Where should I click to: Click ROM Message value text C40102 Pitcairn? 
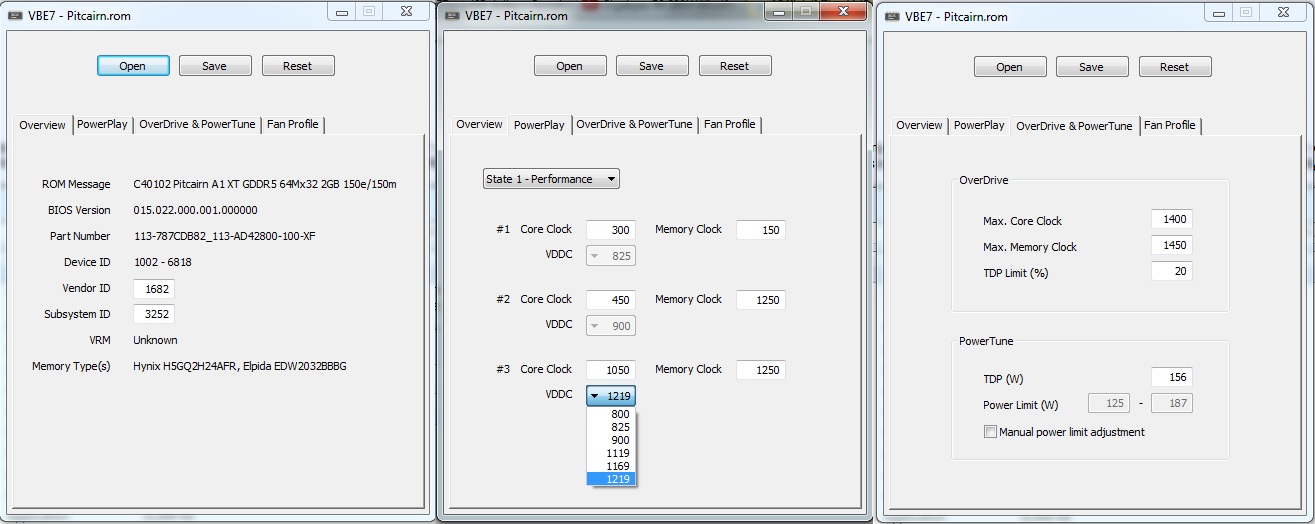(265, 184)
